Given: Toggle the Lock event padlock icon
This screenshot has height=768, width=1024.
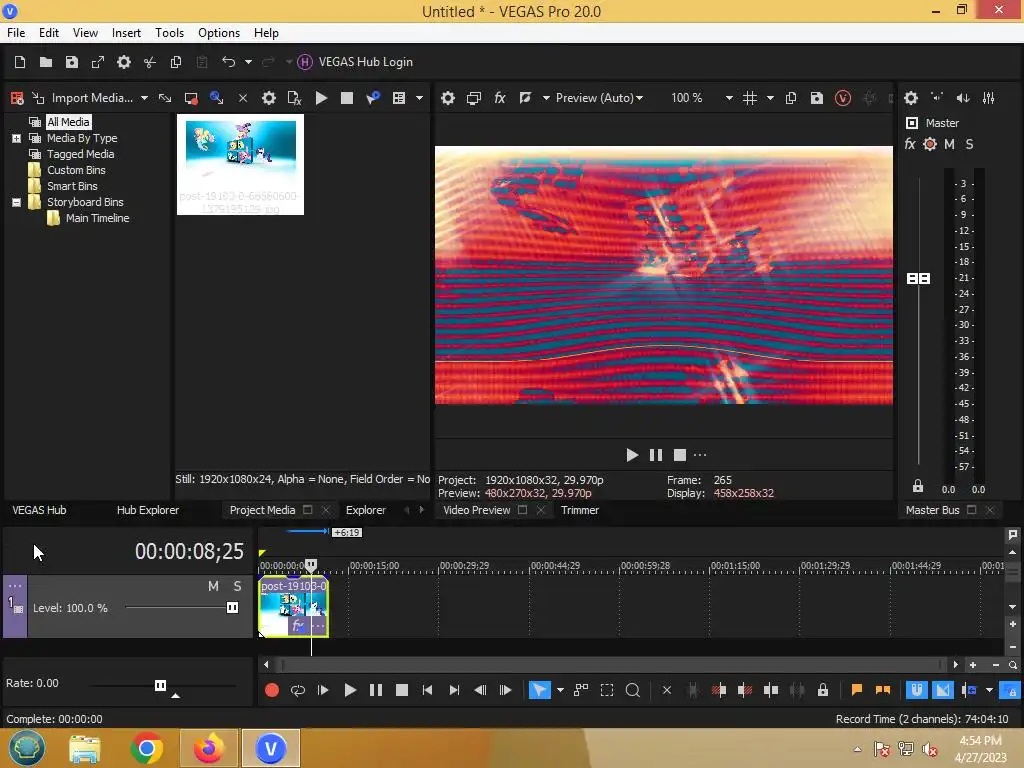Looking at the screenshot, I should point(823,690).
